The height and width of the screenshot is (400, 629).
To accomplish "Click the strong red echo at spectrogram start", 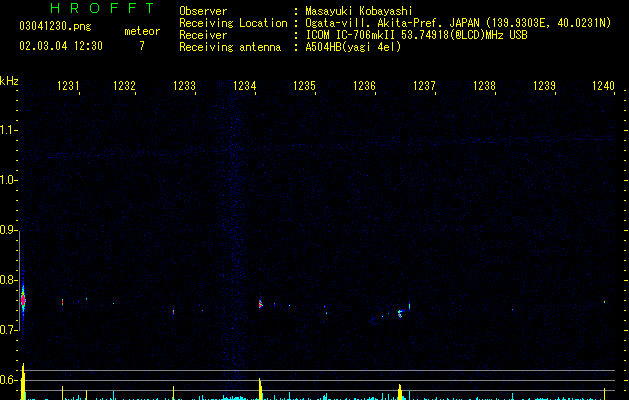I will pyautogui.click(x=23, y=300).
